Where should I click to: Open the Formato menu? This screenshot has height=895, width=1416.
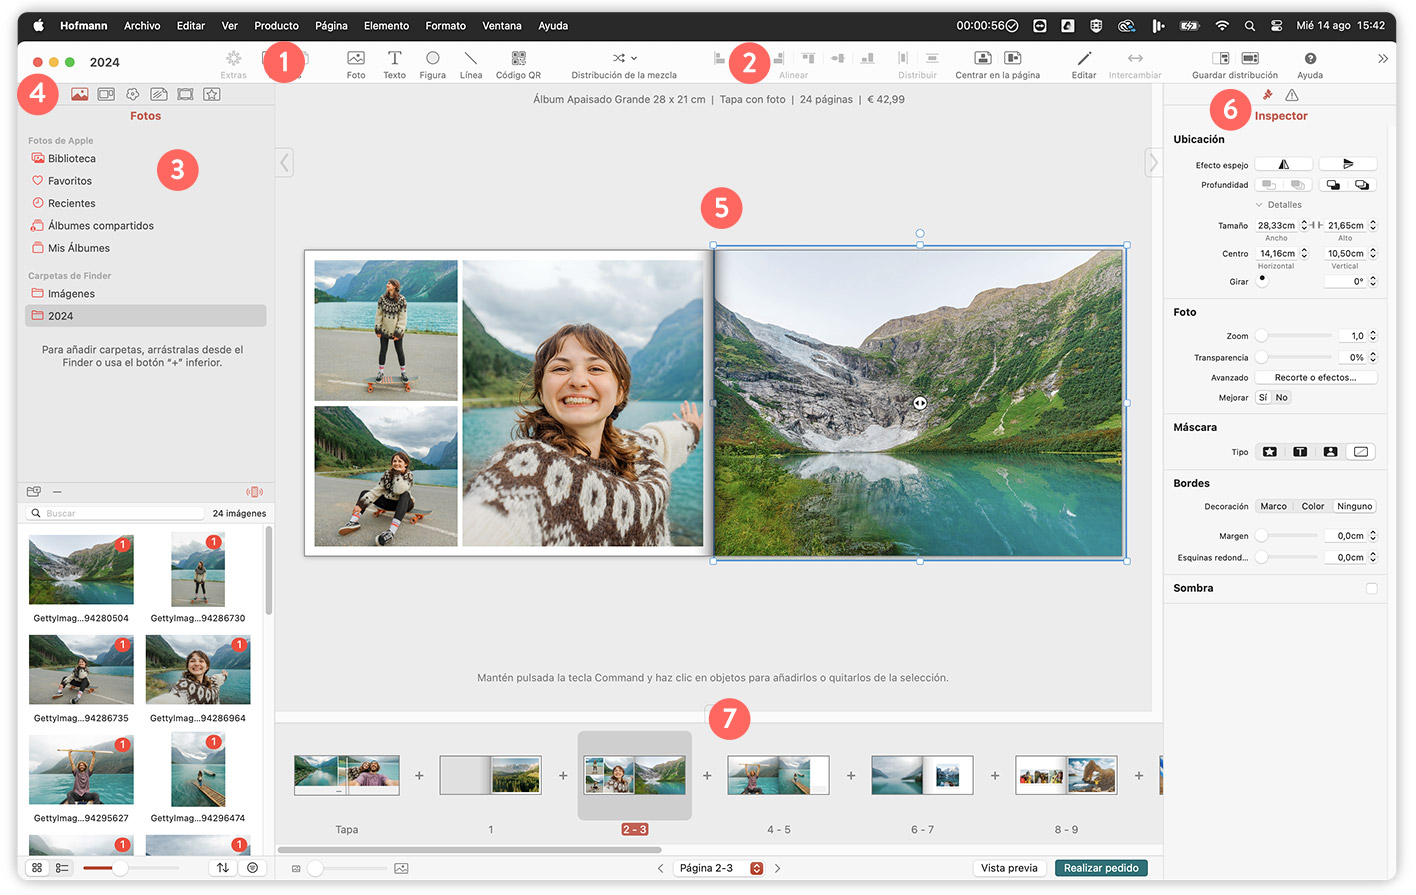[445, 26]
